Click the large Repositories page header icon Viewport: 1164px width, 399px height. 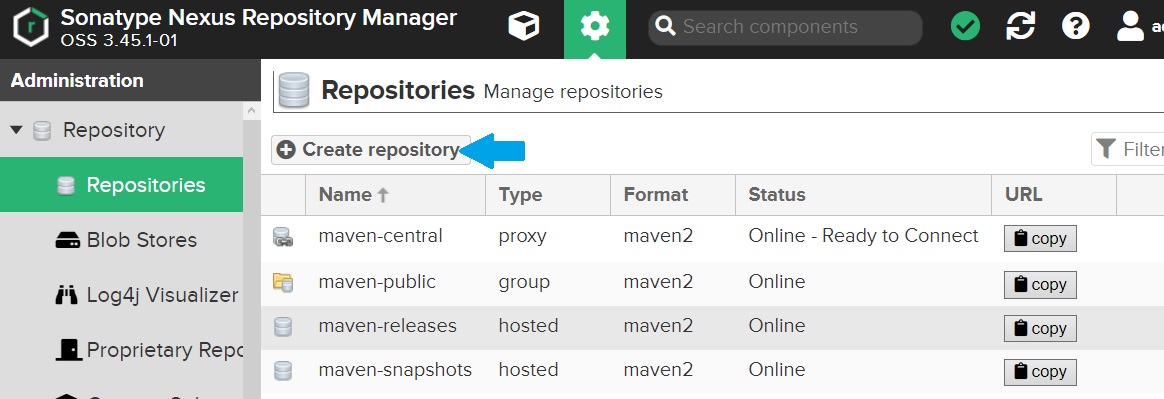click(x=294, y=91)
